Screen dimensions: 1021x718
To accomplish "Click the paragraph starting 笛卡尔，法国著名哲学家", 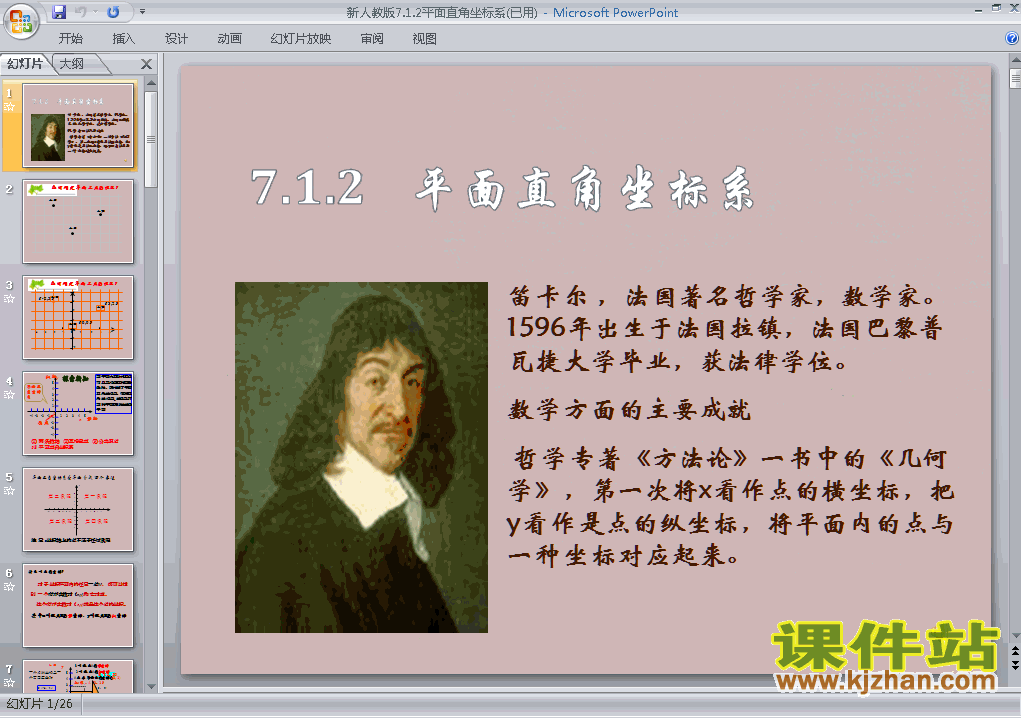I will [724, 329].
